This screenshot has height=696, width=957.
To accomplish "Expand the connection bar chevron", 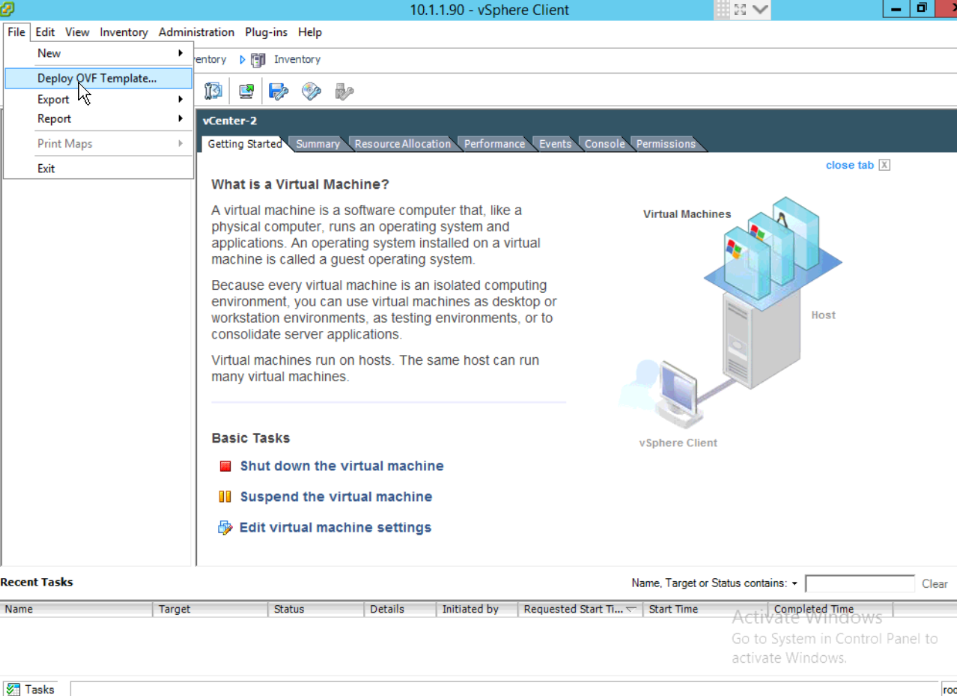I will click(x=760, y=9).
